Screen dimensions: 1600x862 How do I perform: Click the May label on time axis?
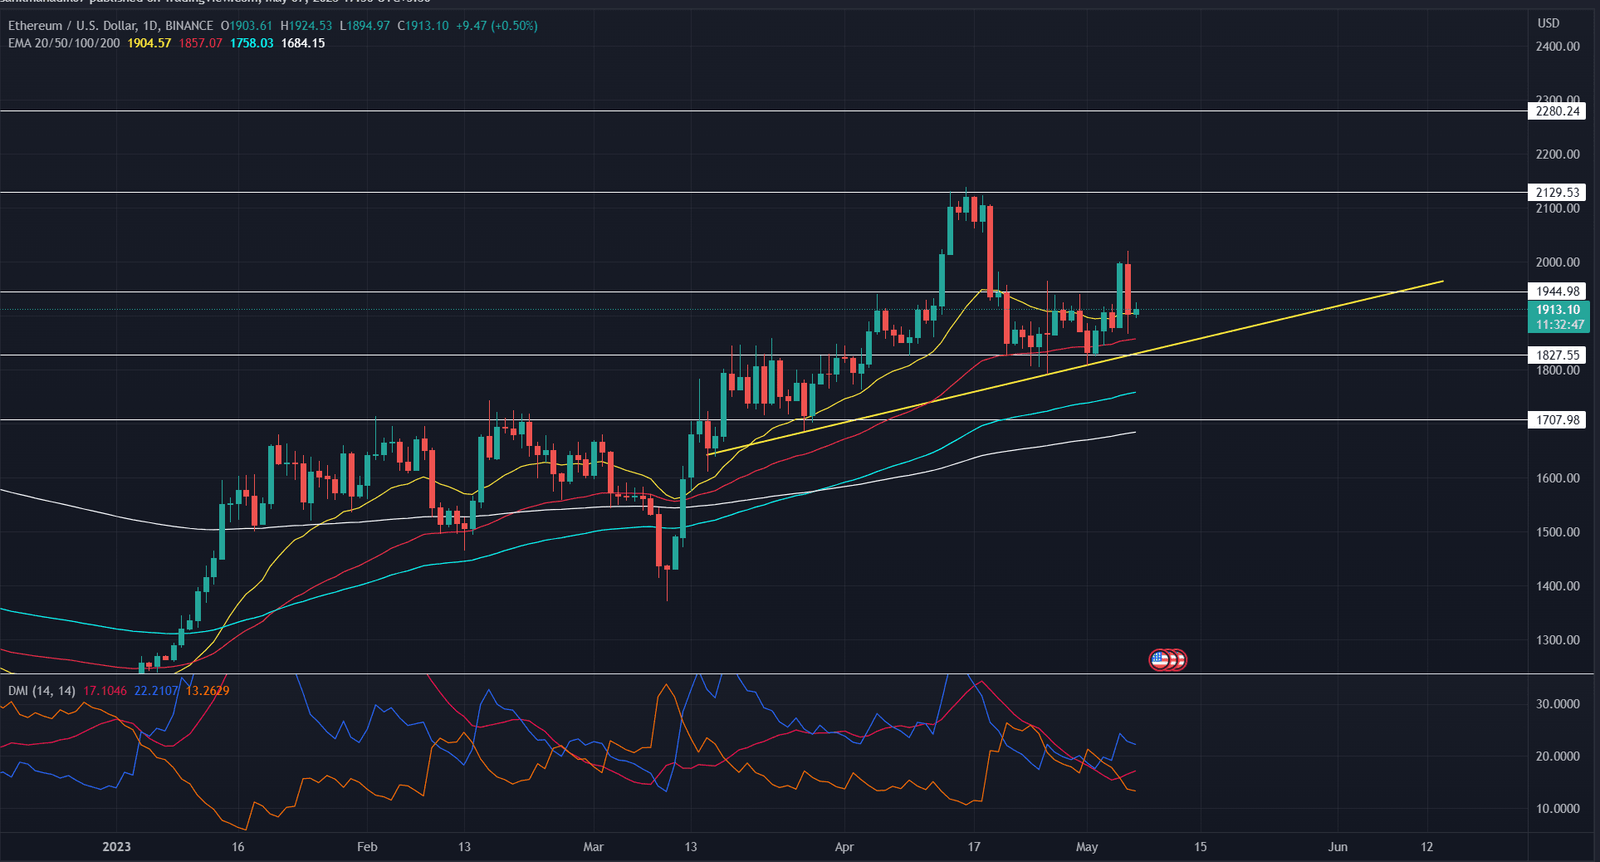[1087, 847]
